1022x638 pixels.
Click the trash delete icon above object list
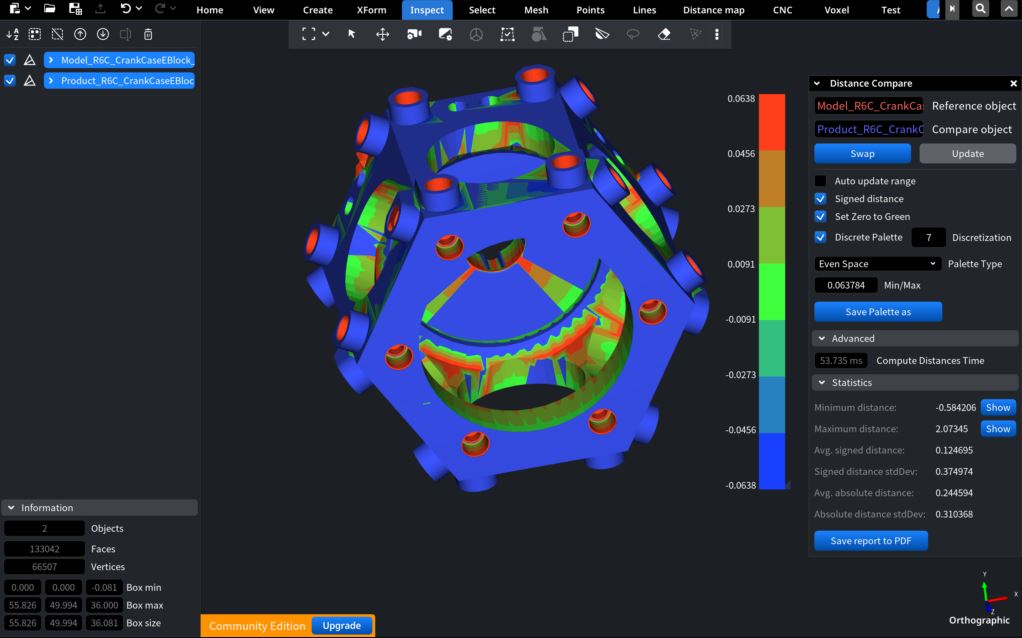tap(148, 34)
